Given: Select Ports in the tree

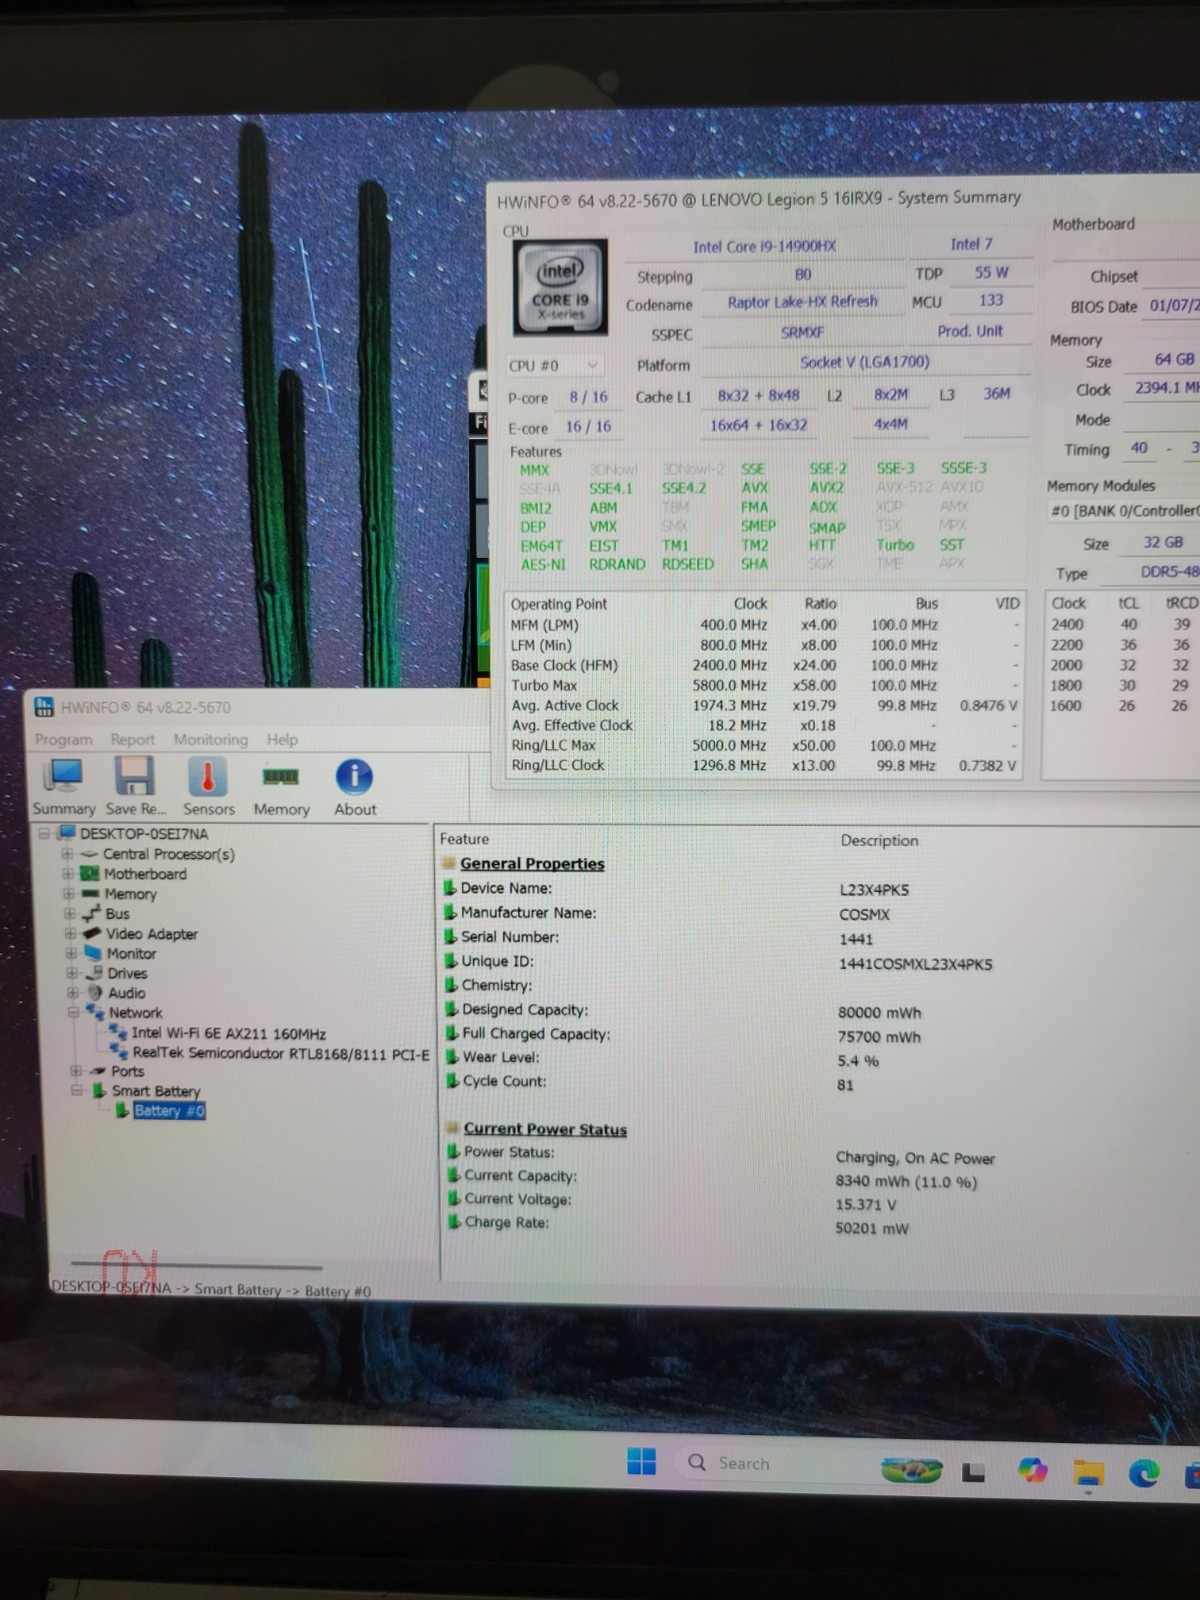Looking at the screenshot, I should (128, 1071).
